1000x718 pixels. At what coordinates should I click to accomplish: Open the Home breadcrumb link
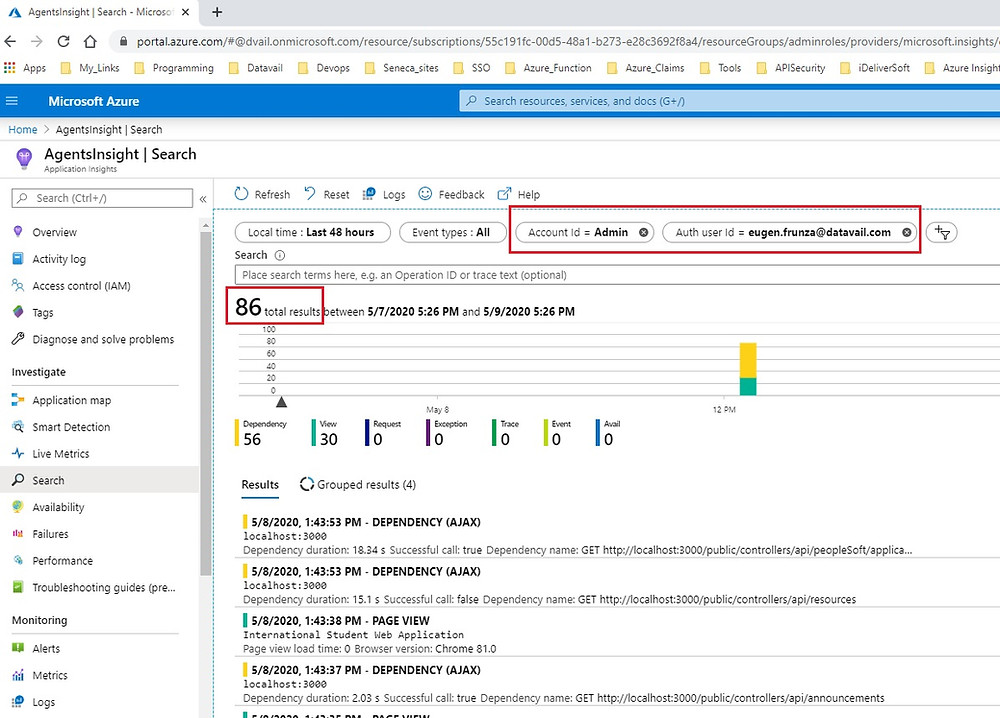pyautogui.click(x=22, y=129)
